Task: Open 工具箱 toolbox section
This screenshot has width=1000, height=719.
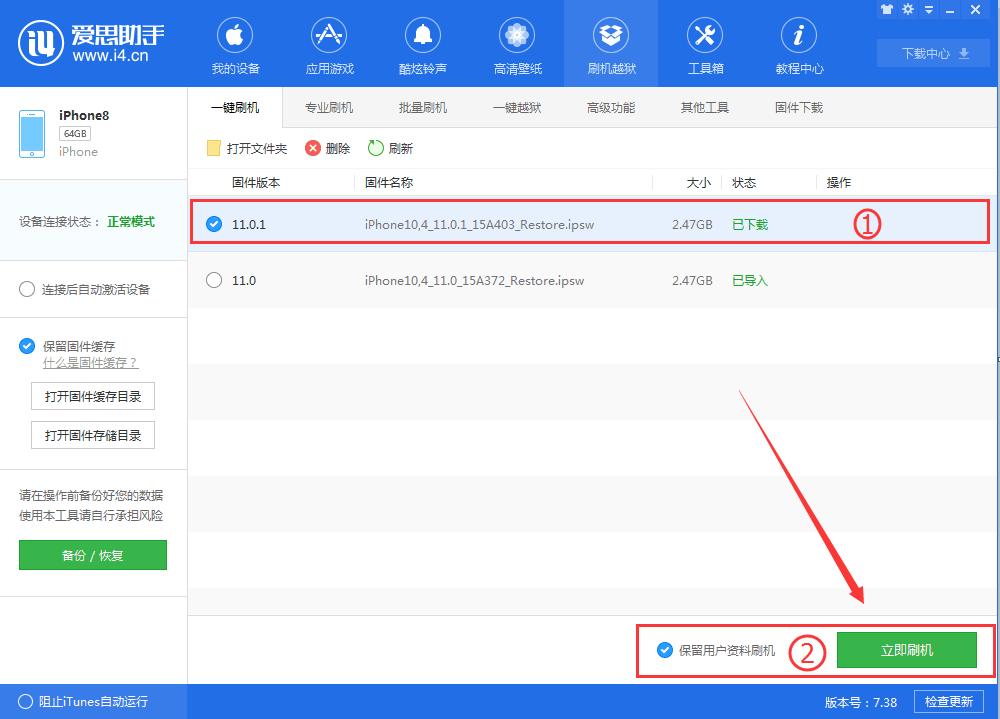Action: [x=705, y=45]
